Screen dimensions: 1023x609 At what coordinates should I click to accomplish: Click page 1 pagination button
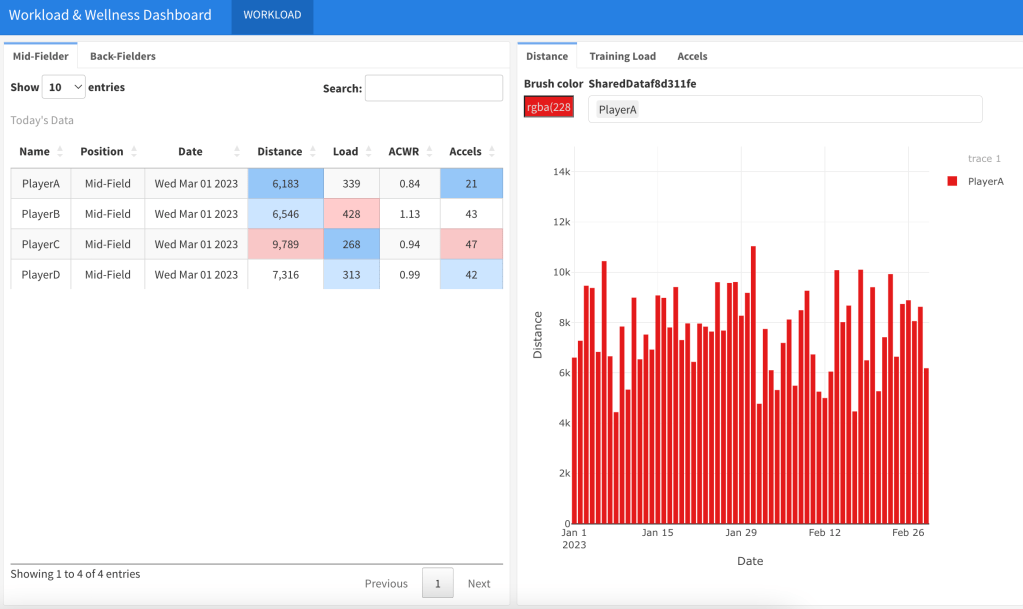(437, 583)
